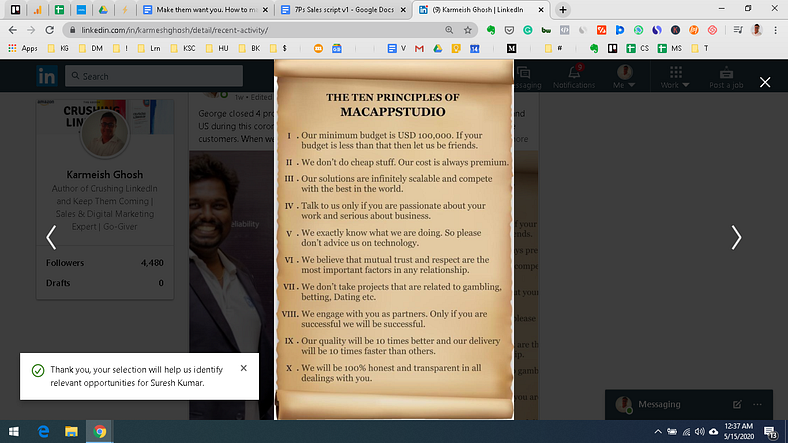
Task: Click the Chrome taskbar icon
Action: click(x=100, y=431)
